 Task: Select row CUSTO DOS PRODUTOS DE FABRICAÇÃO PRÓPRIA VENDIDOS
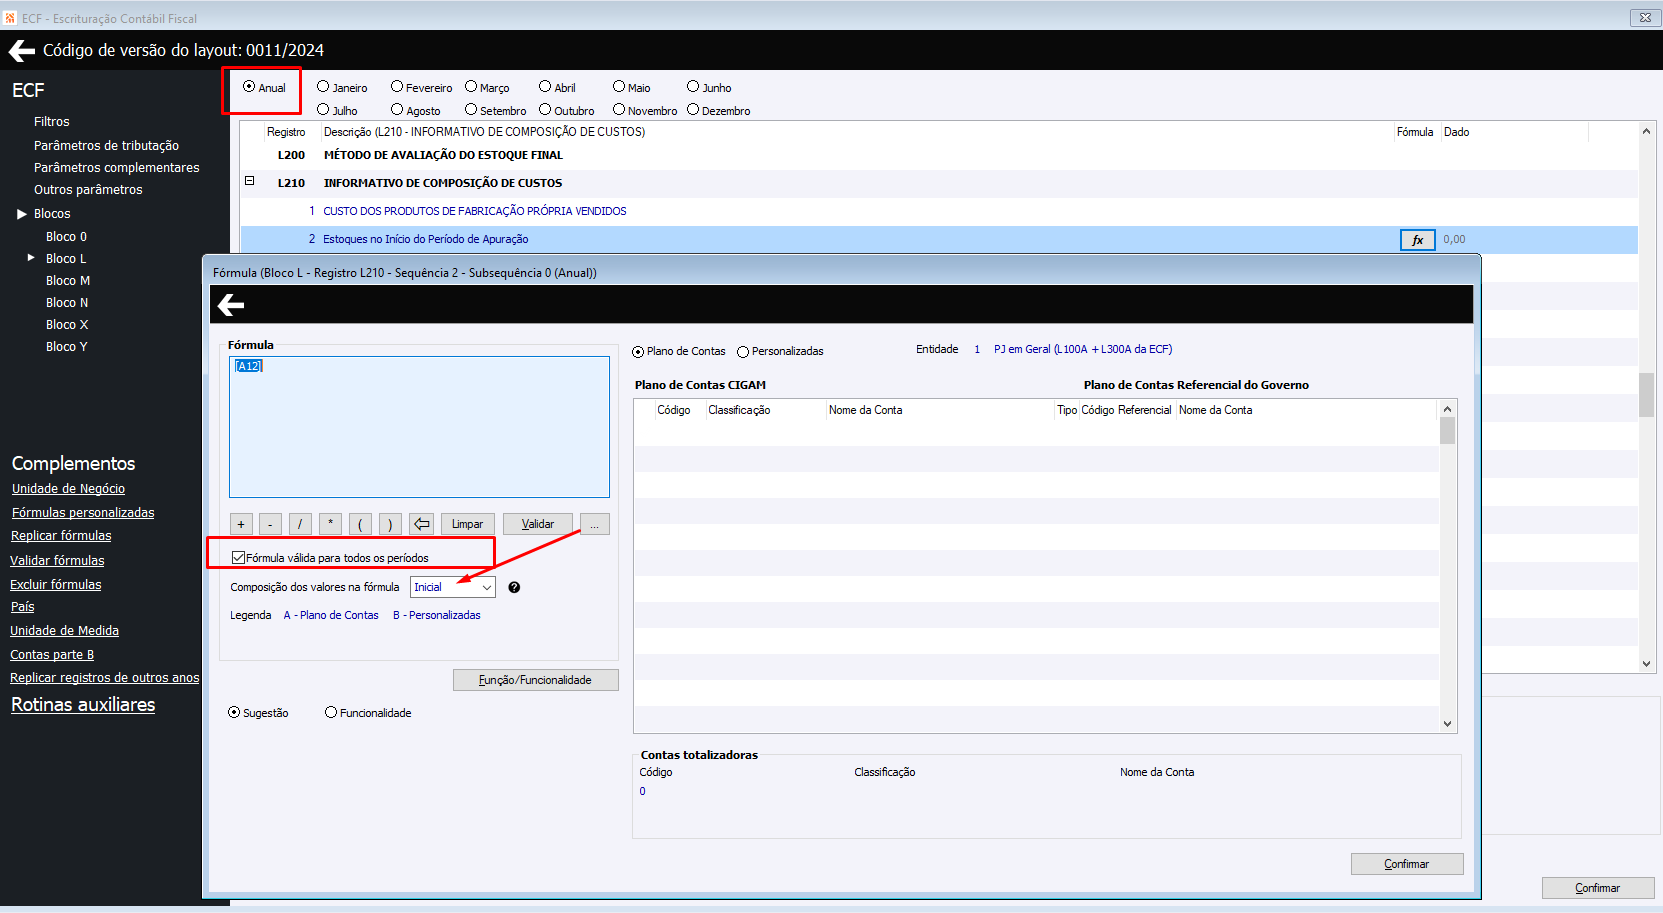[938, 211]
